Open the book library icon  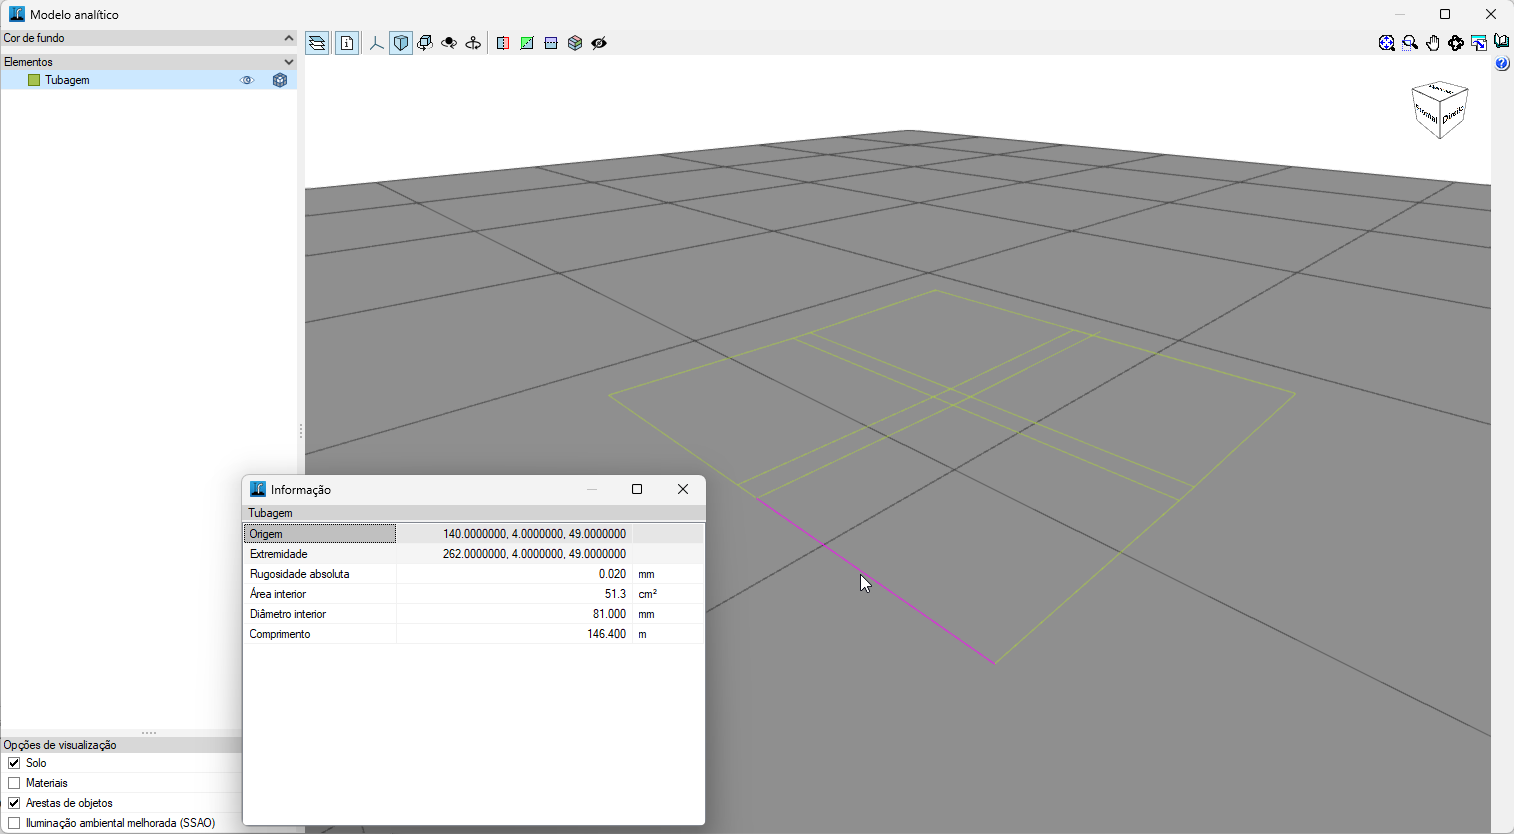1502,42
